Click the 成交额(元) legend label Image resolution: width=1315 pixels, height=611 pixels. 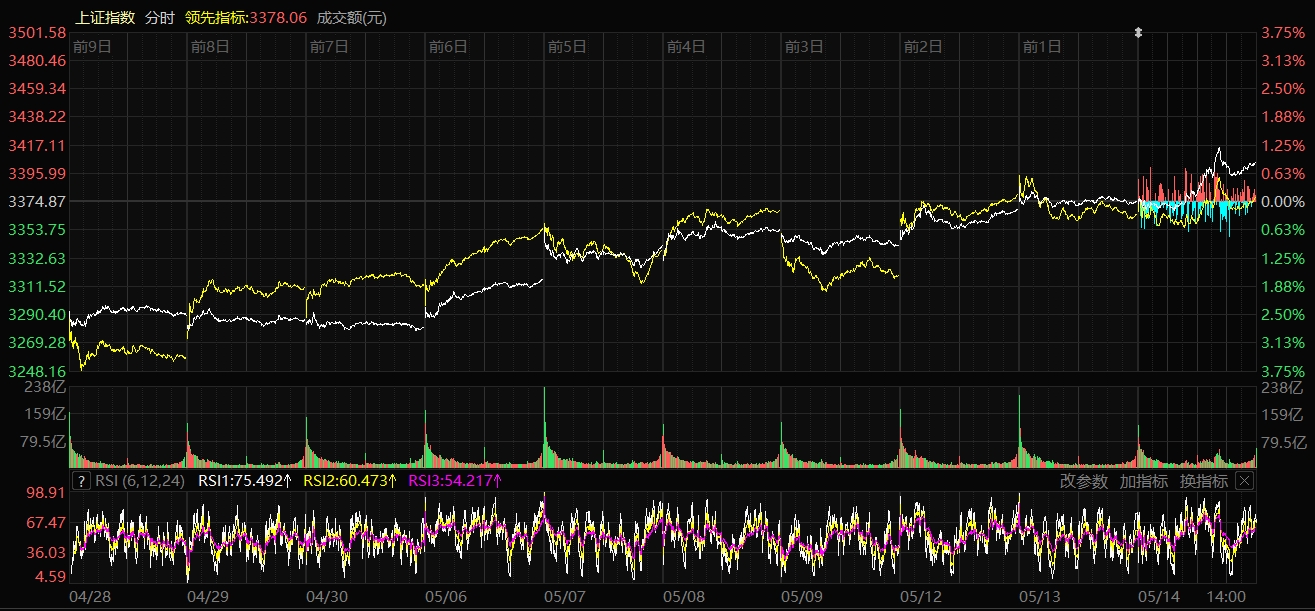click(x=351, y=17)
